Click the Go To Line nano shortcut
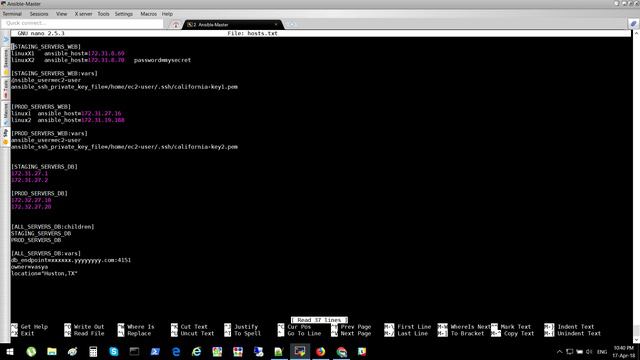The image size is (640, 360). [x=300, y=333]
